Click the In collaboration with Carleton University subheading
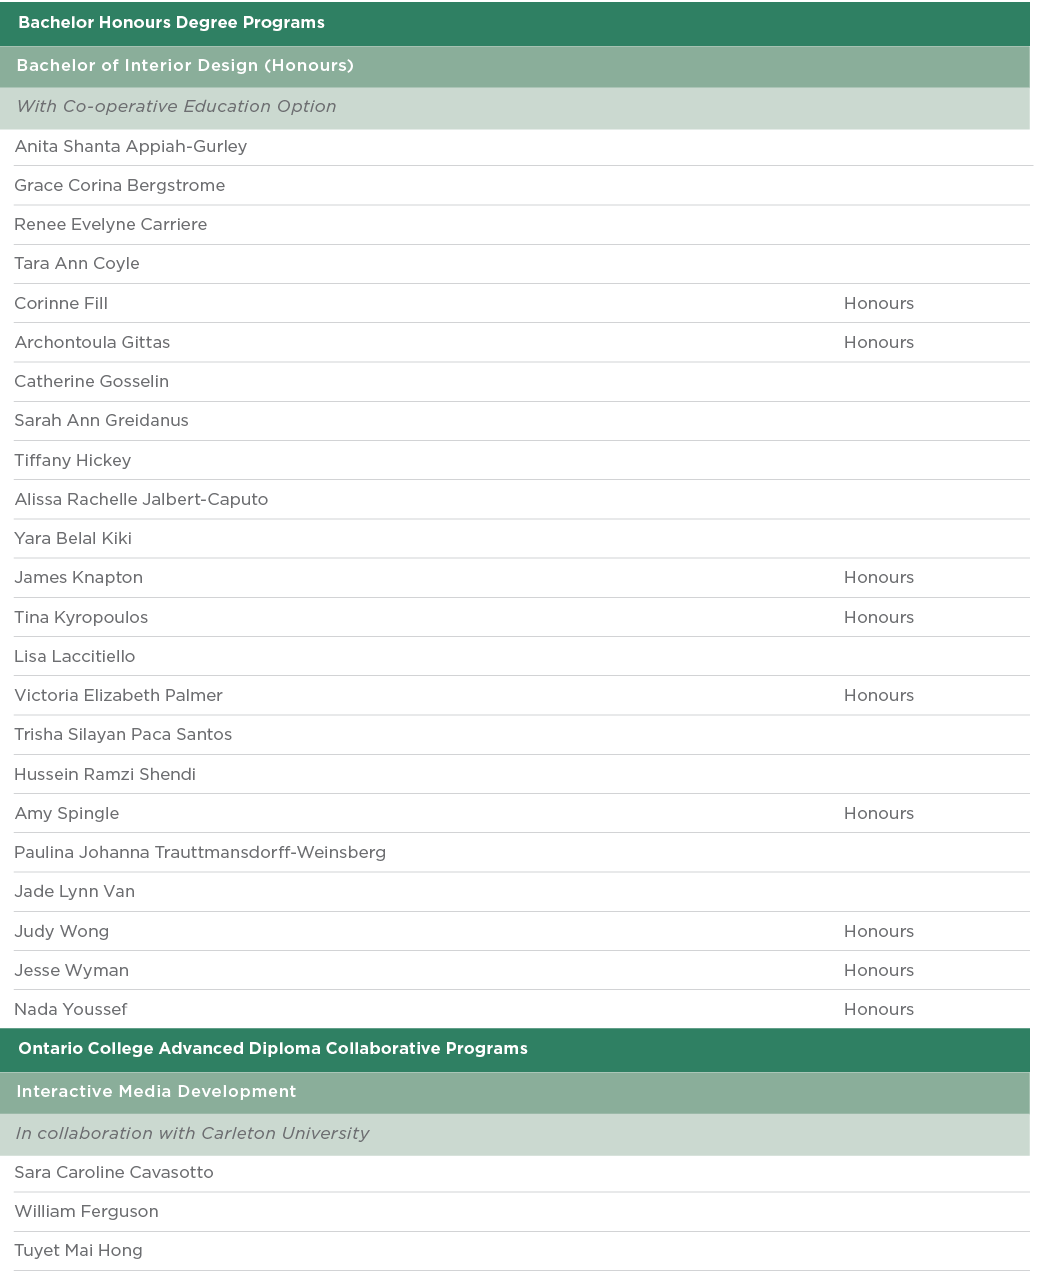The width and height of the screenshot is (1037, 1273). [192, 1133]
